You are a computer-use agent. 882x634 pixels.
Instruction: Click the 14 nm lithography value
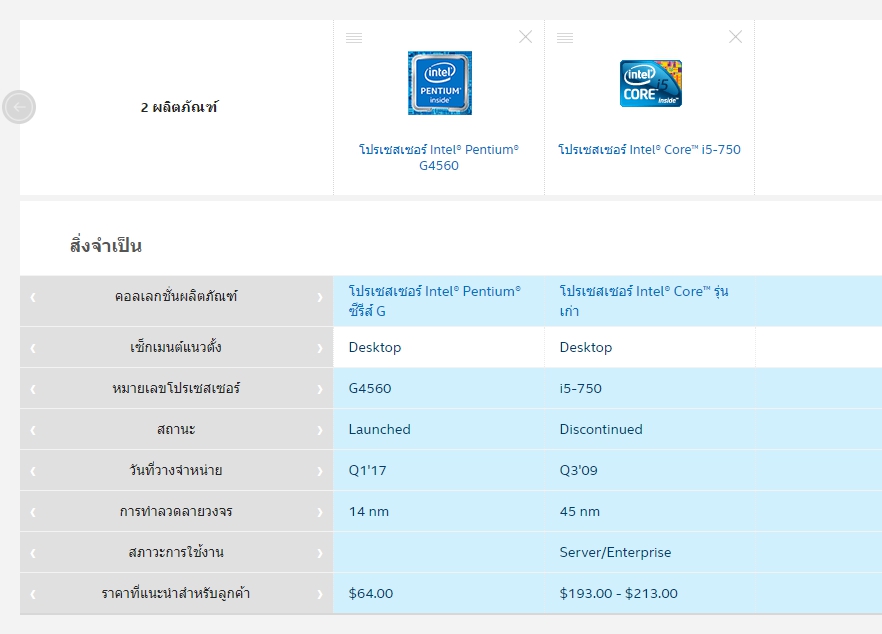(x=368, y=511)
